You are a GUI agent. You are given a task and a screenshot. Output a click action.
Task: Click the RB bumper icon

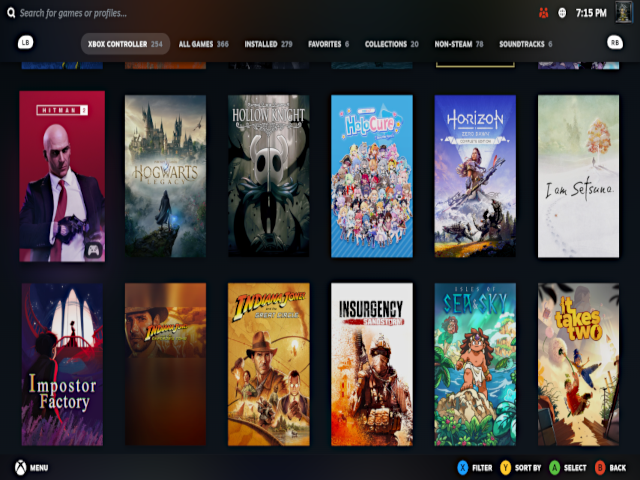pos(615,42)
